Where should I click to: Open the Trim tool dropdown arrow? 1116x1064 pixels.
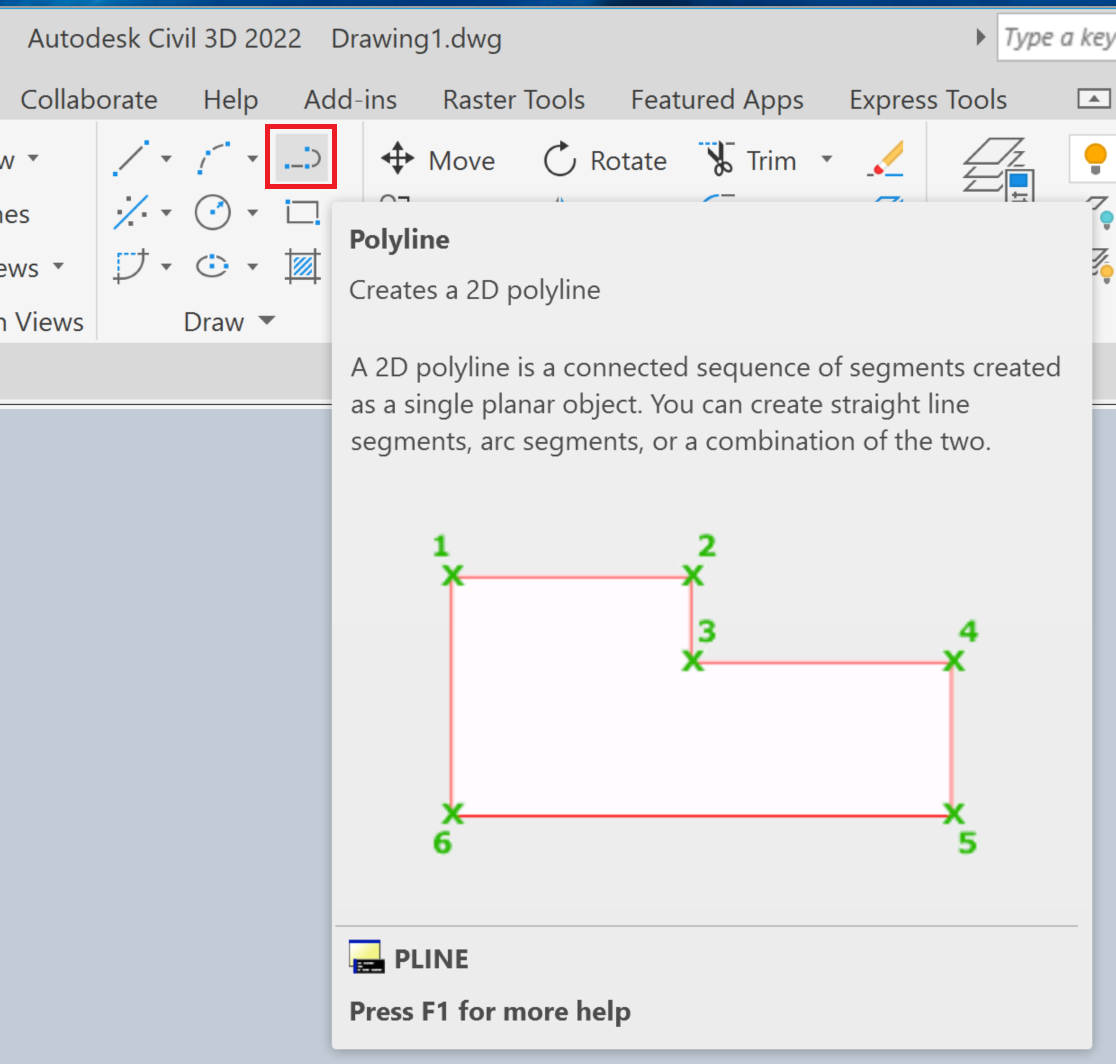[826, 160]
